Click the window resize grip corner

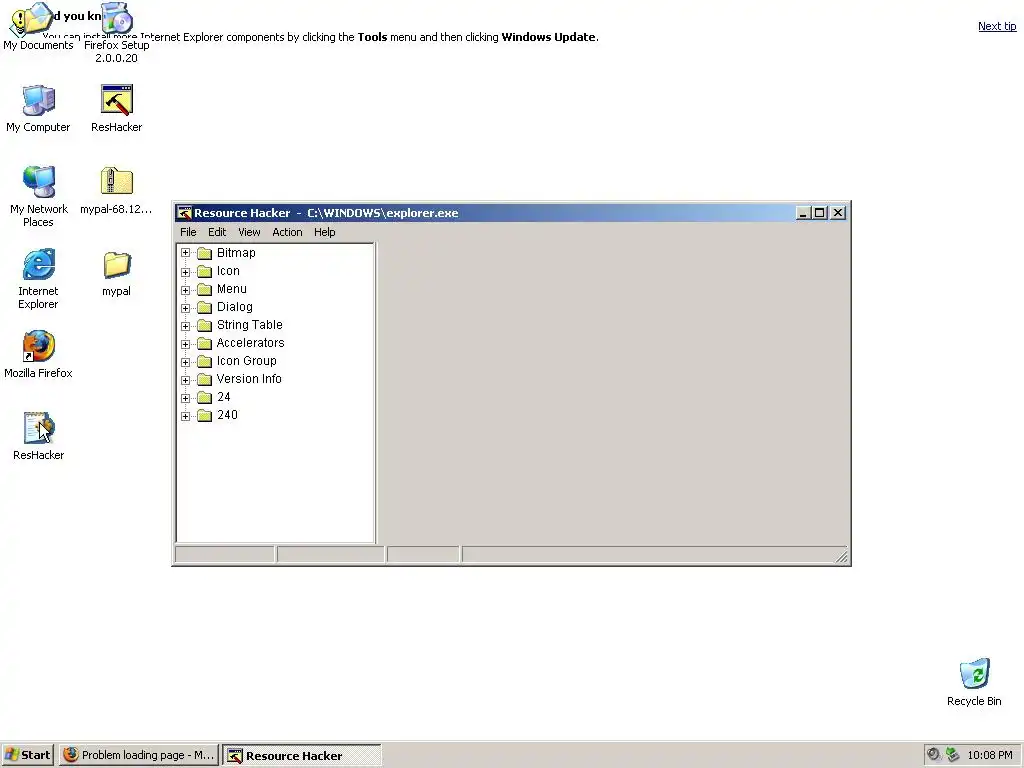pos(842,556)
